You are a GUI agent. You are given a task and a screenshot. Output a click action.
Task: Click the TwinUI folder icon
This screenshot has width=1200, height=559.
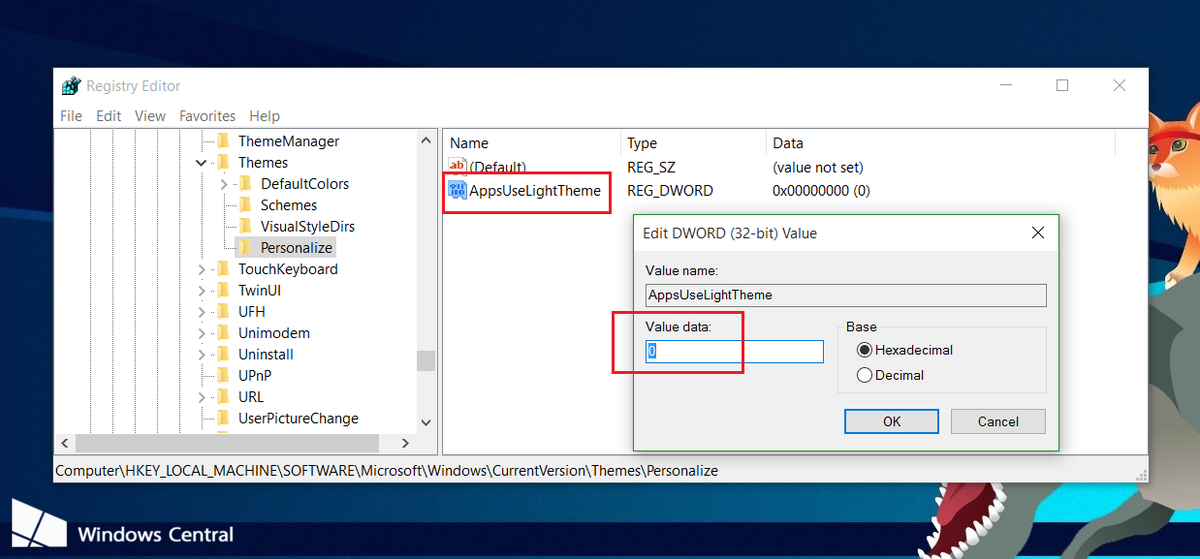223,290
